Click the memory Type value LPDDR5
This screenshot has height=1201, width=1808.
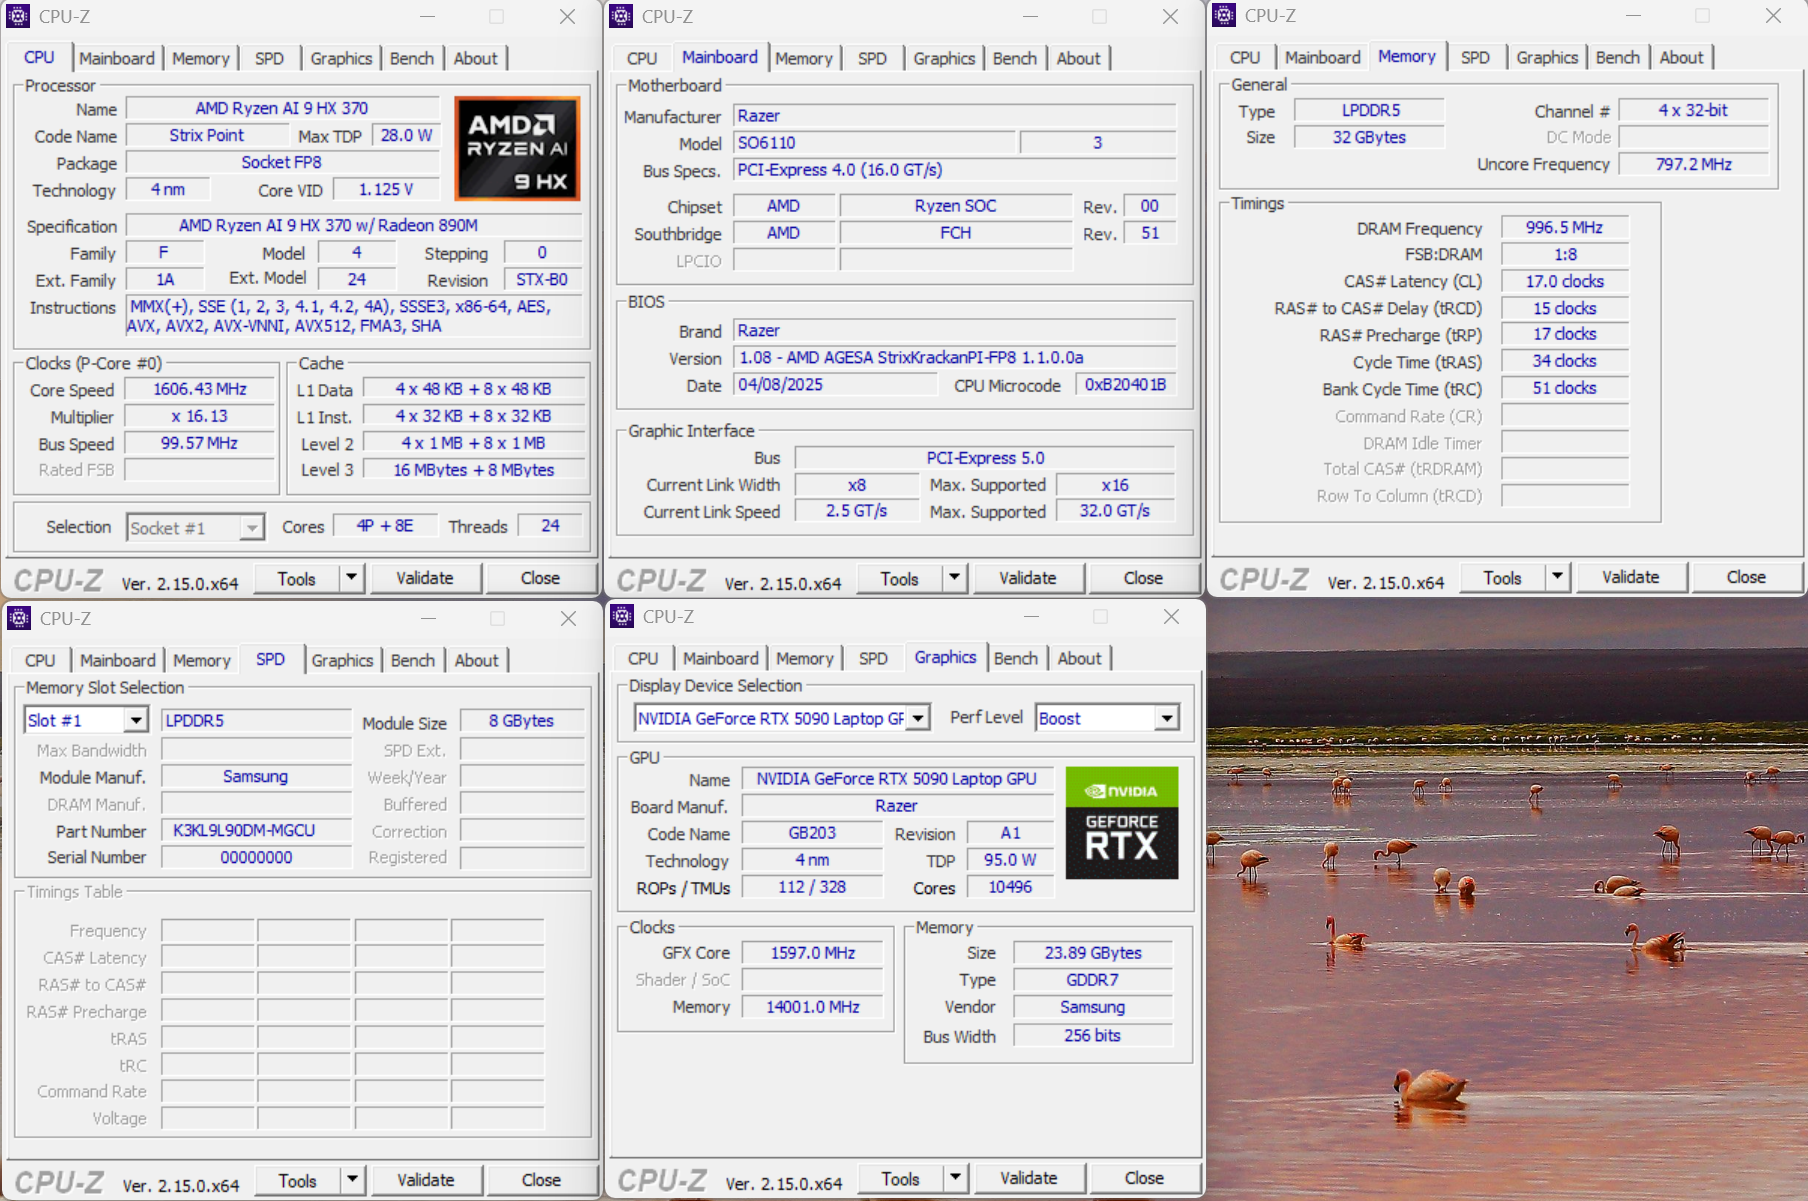tap(1370, 110)
